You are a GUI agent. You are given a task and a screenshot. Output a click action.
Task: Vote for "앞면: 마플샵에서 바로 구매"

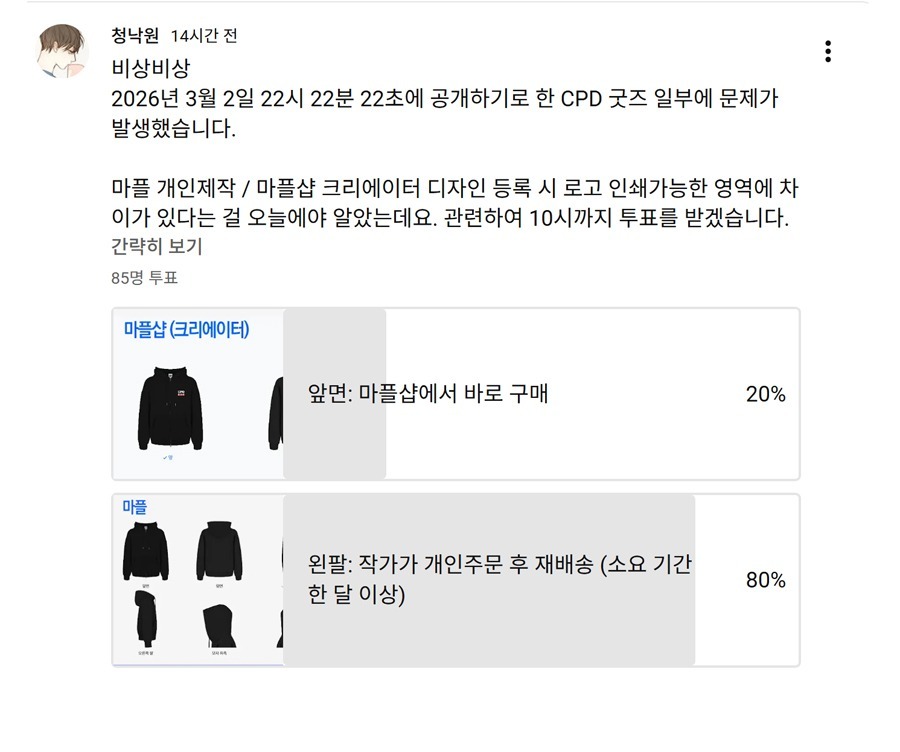point(428,394)
